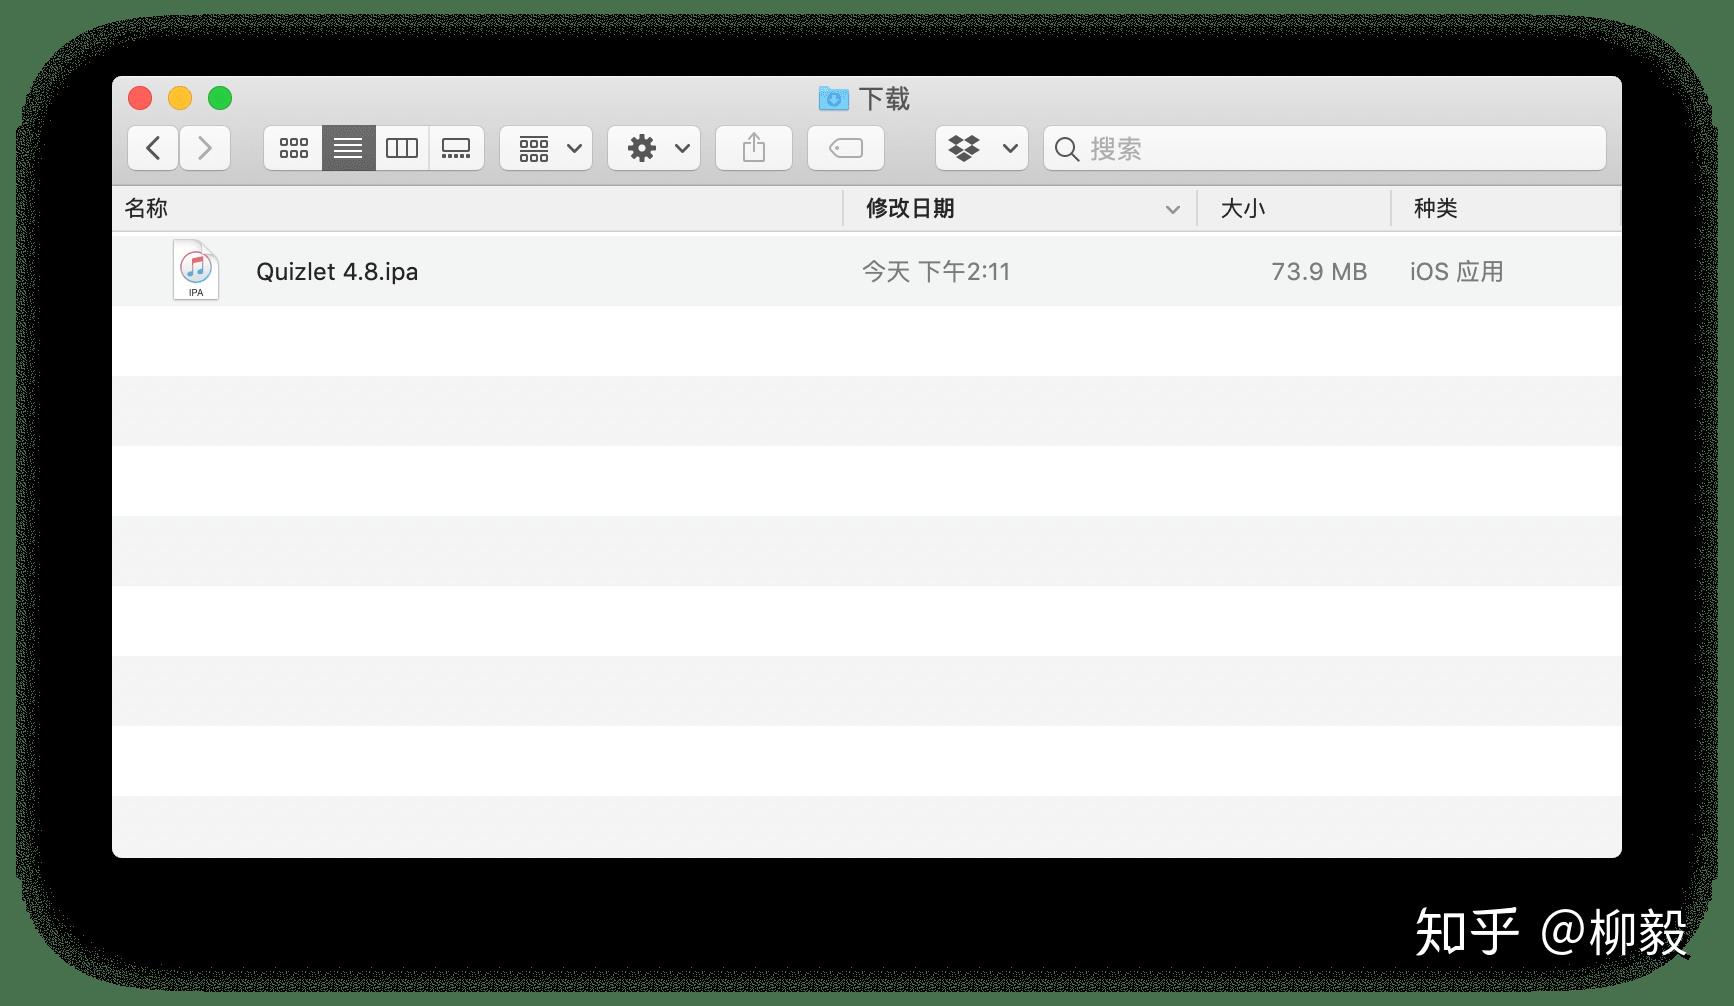Viewport: 1734px width, 1006px height.
Task: Click the magnifier icon in the search field
Action: (1067, 149)
